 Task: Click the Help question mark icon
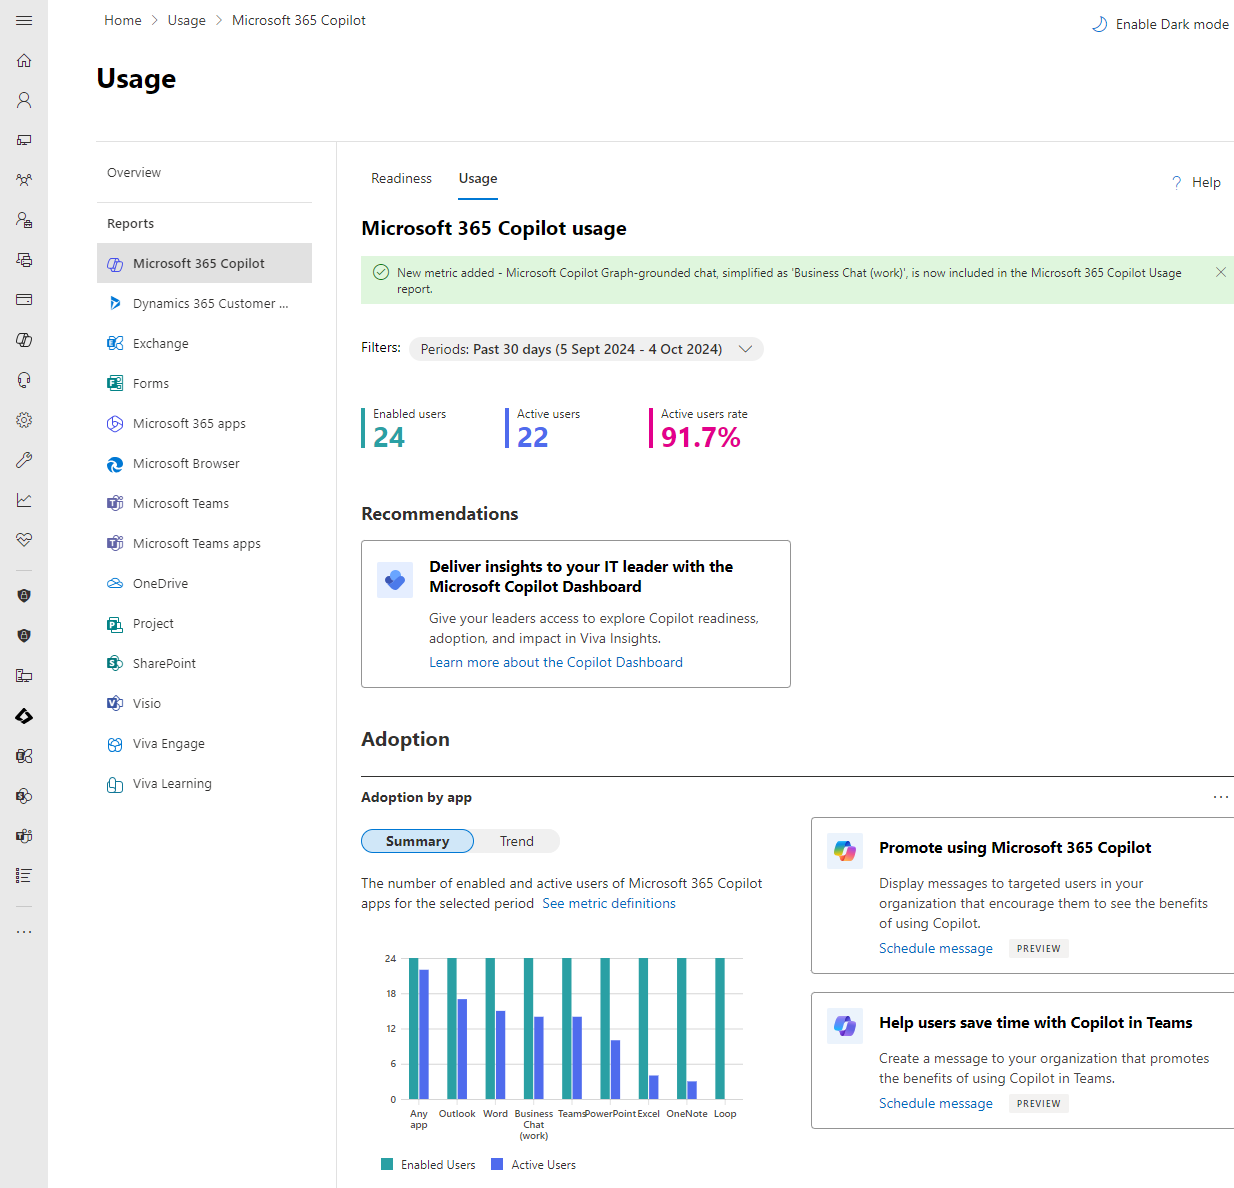click(1176, 182)
